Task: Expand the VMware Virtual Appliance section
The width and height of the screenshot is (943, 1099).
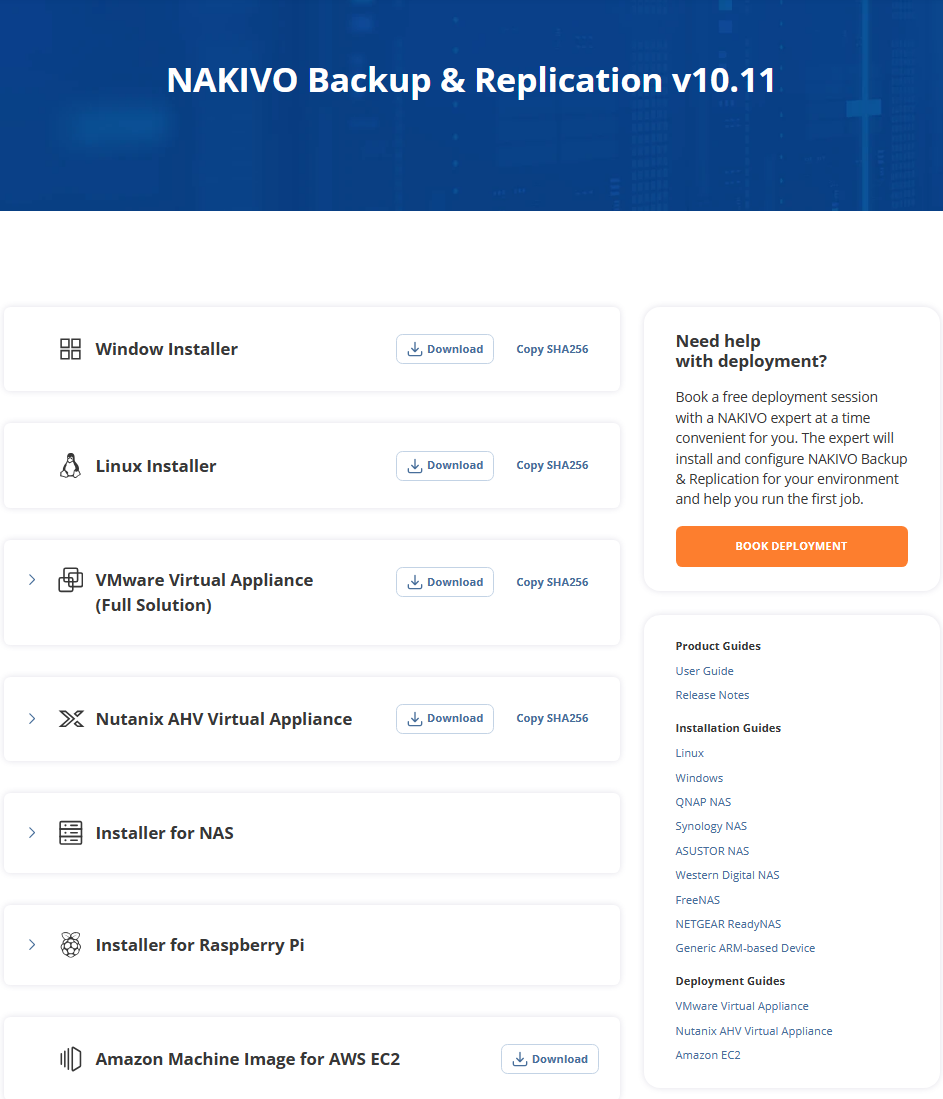Action: (x=32, y=580)
